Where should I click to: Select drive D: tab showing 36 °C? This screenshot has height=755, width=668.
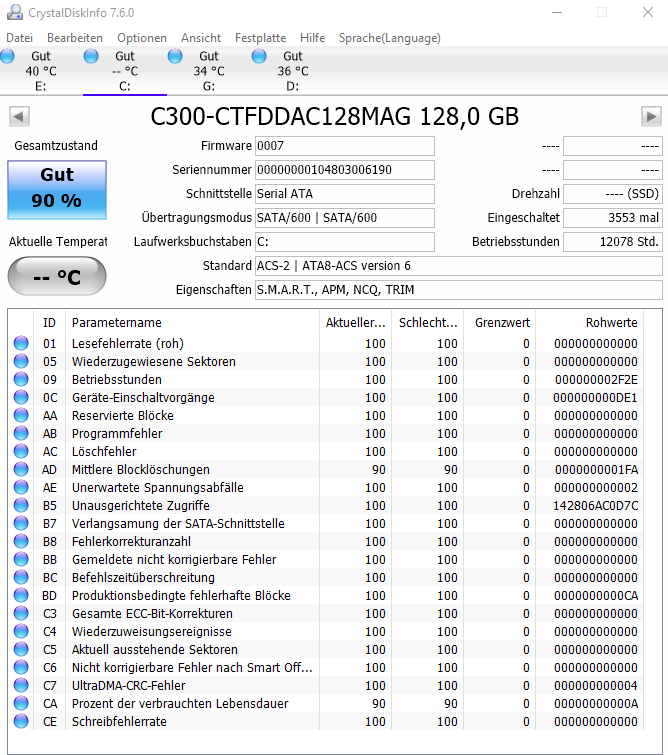tap(292, 71)
